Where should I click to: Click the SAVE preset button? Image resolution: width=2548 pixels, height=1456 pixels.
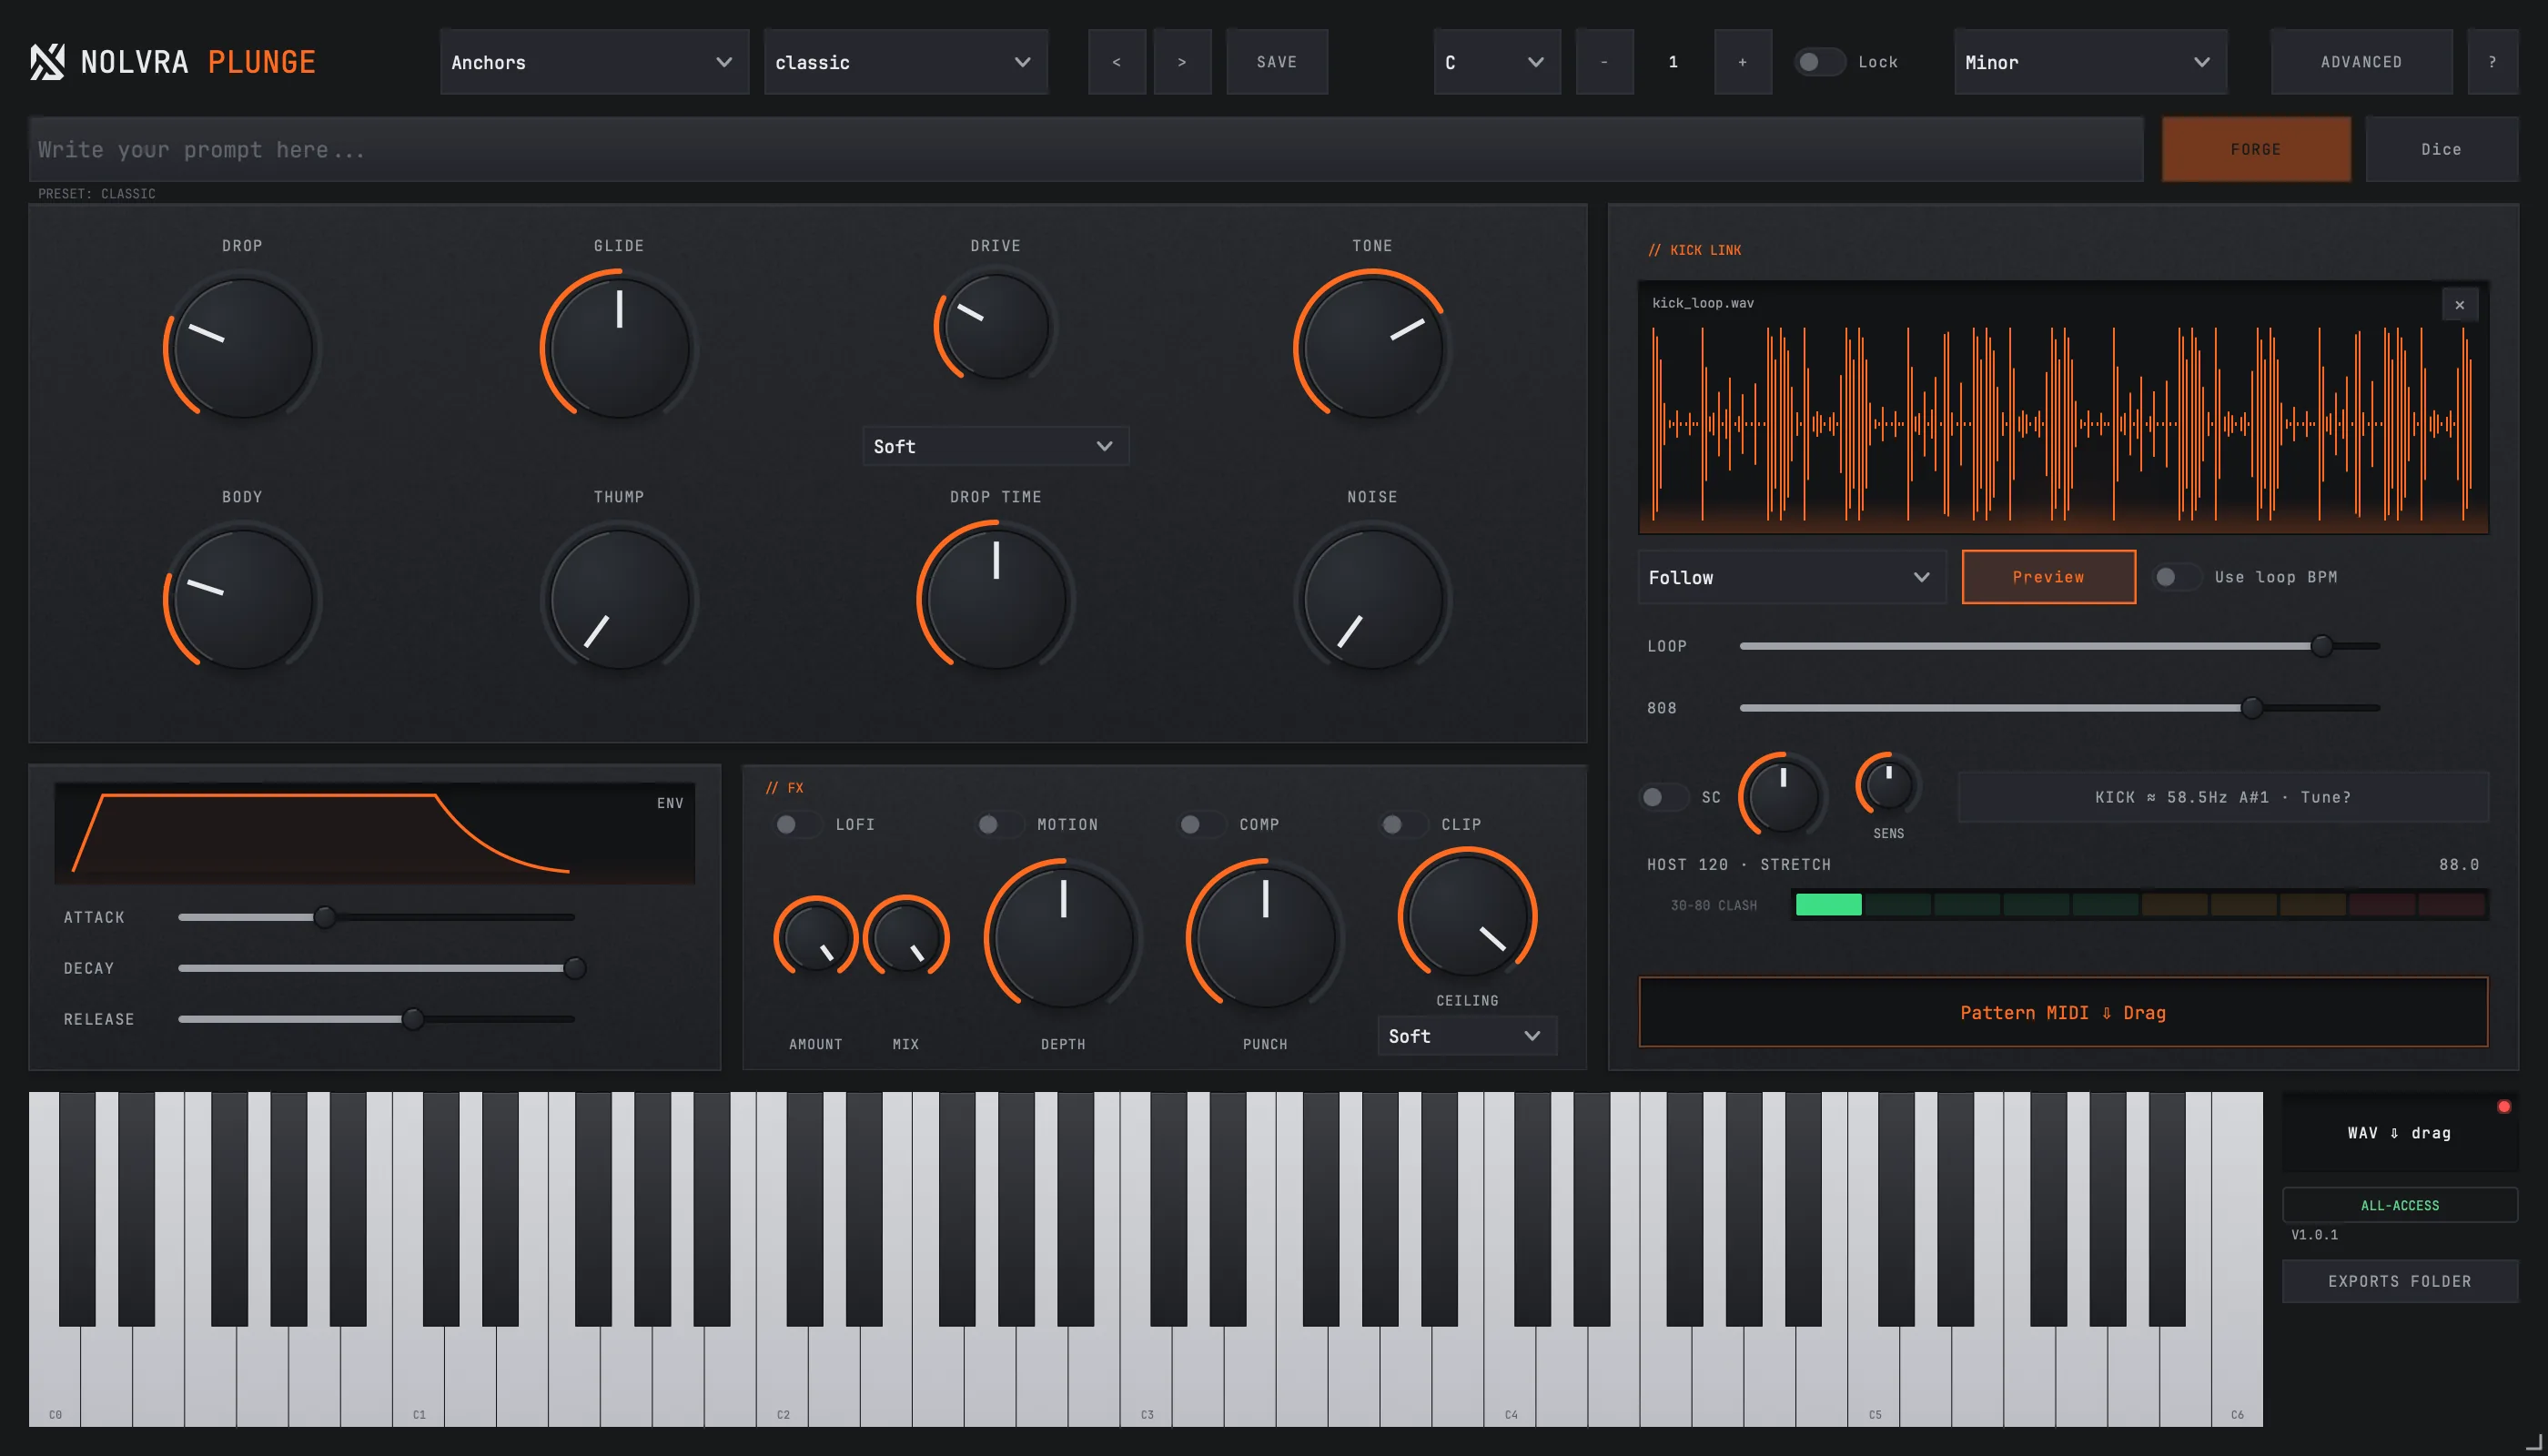click(x=1277, y=62)
